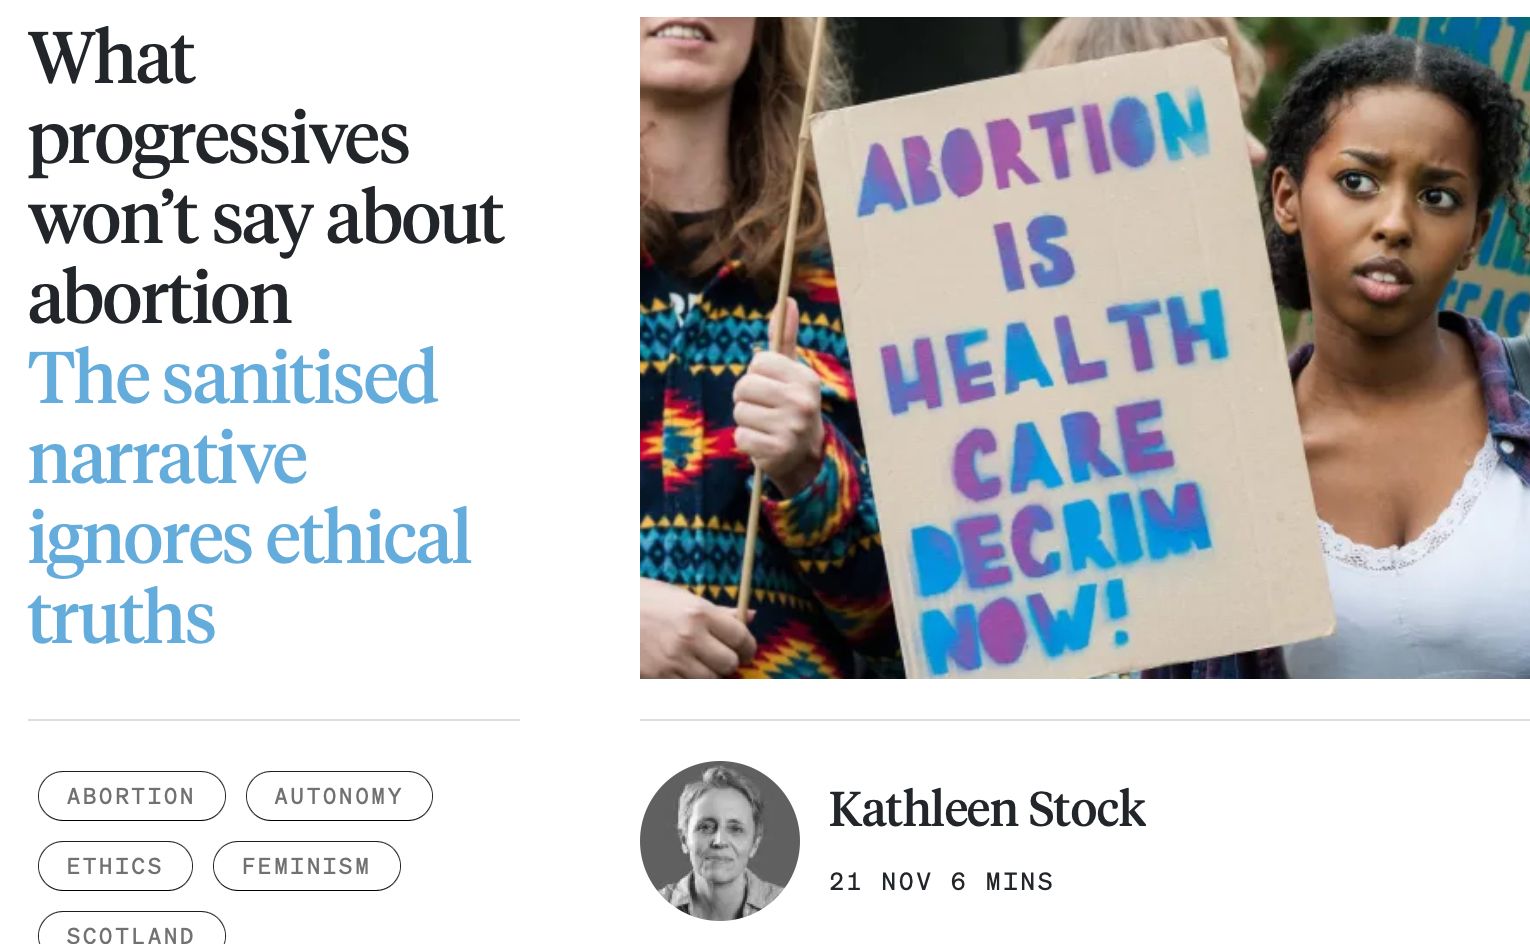
Task: Click the '21 NOV' publication date
Action: tap(878, 881)
